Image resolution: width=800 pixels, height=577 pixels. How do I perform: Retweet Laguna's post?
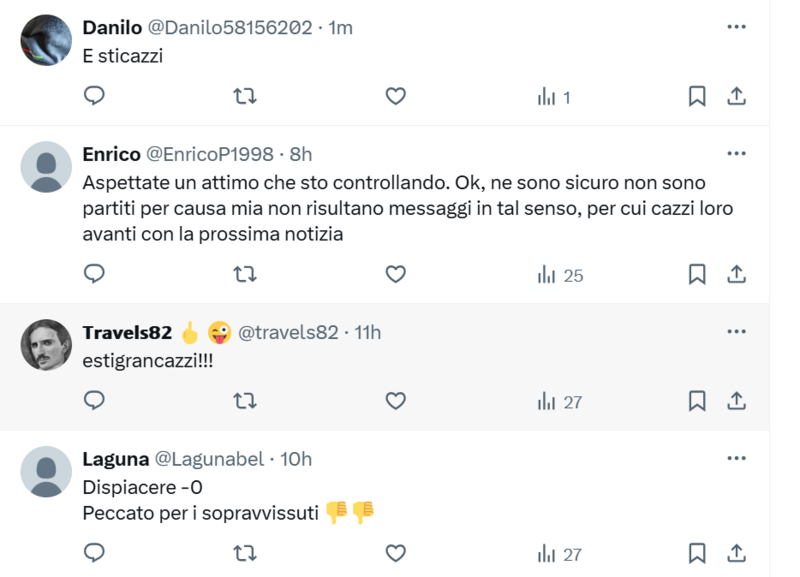[x=244, y=552]
